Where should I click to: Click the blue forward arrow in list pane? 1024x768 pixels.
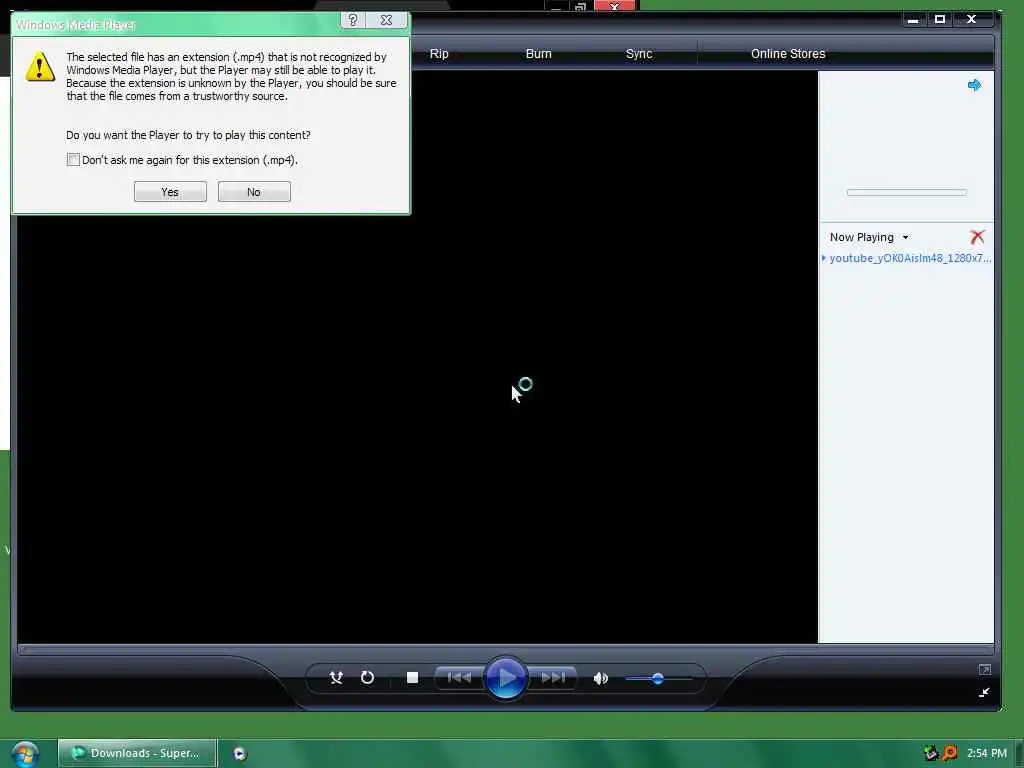tap(974, 85)
